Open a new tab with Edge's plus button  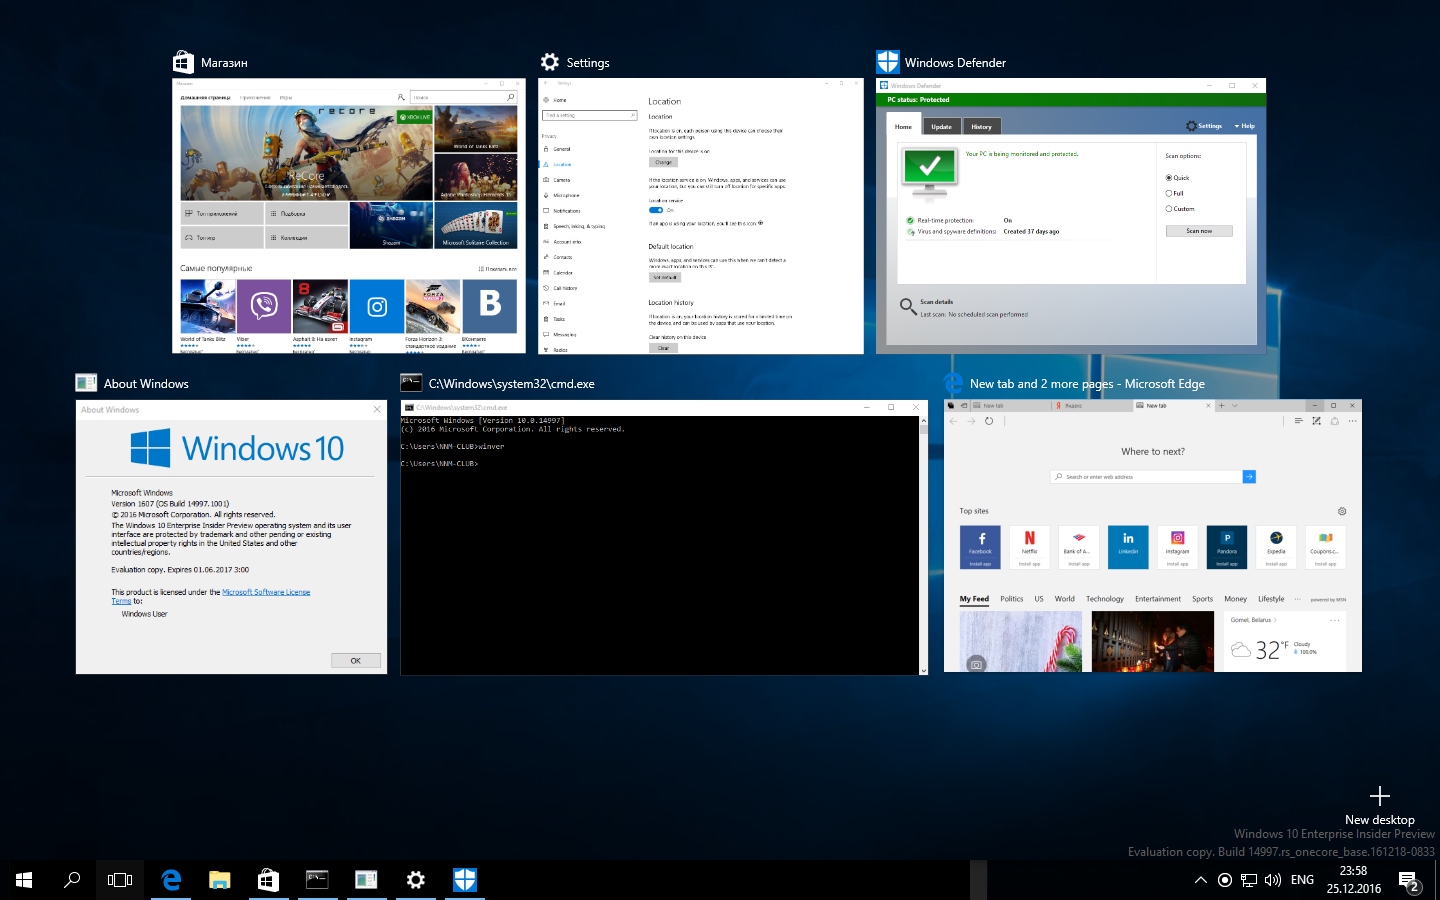click(x=1221, y=406)
